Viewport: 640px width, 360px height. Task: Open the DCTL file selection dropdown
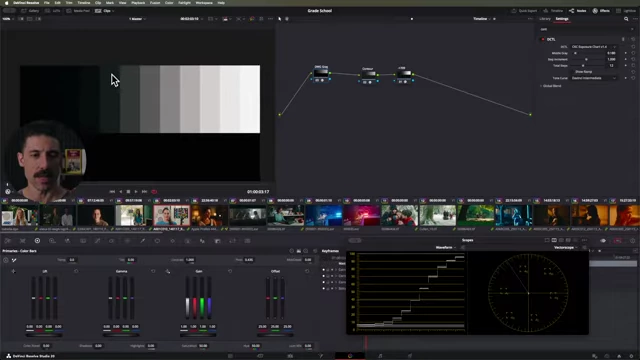(x=593, y=47)
